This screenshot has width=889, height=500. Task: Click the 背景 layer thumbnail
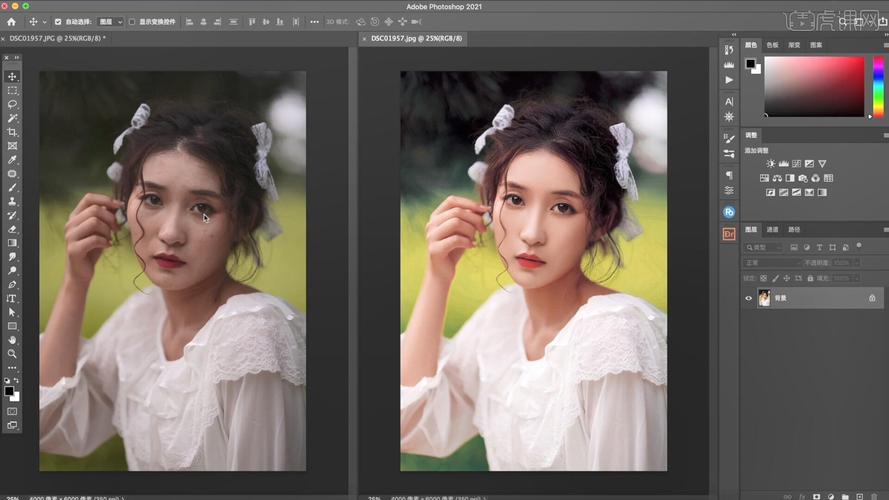pos(764,298)
